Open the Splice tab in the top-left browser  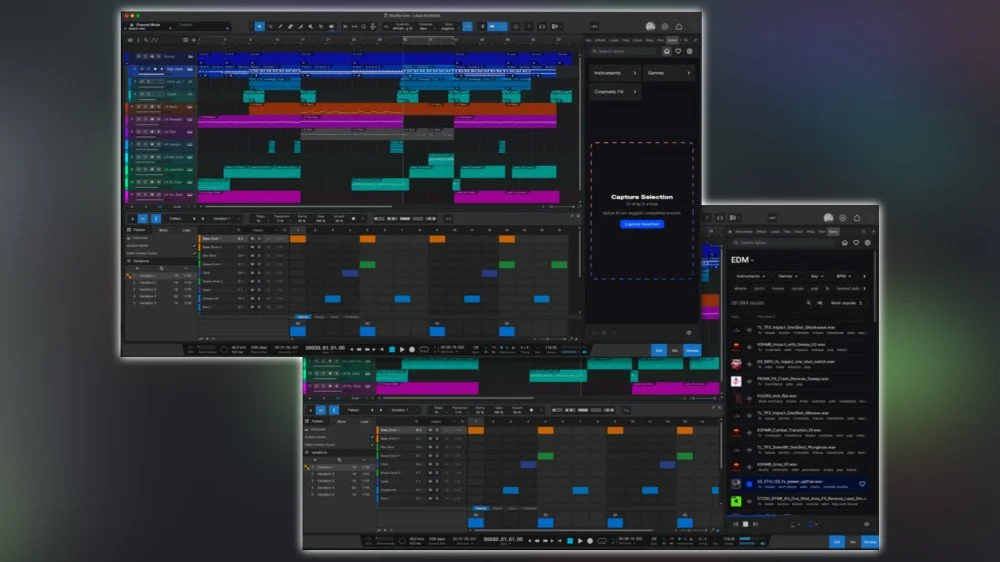[x=672, y=40]
